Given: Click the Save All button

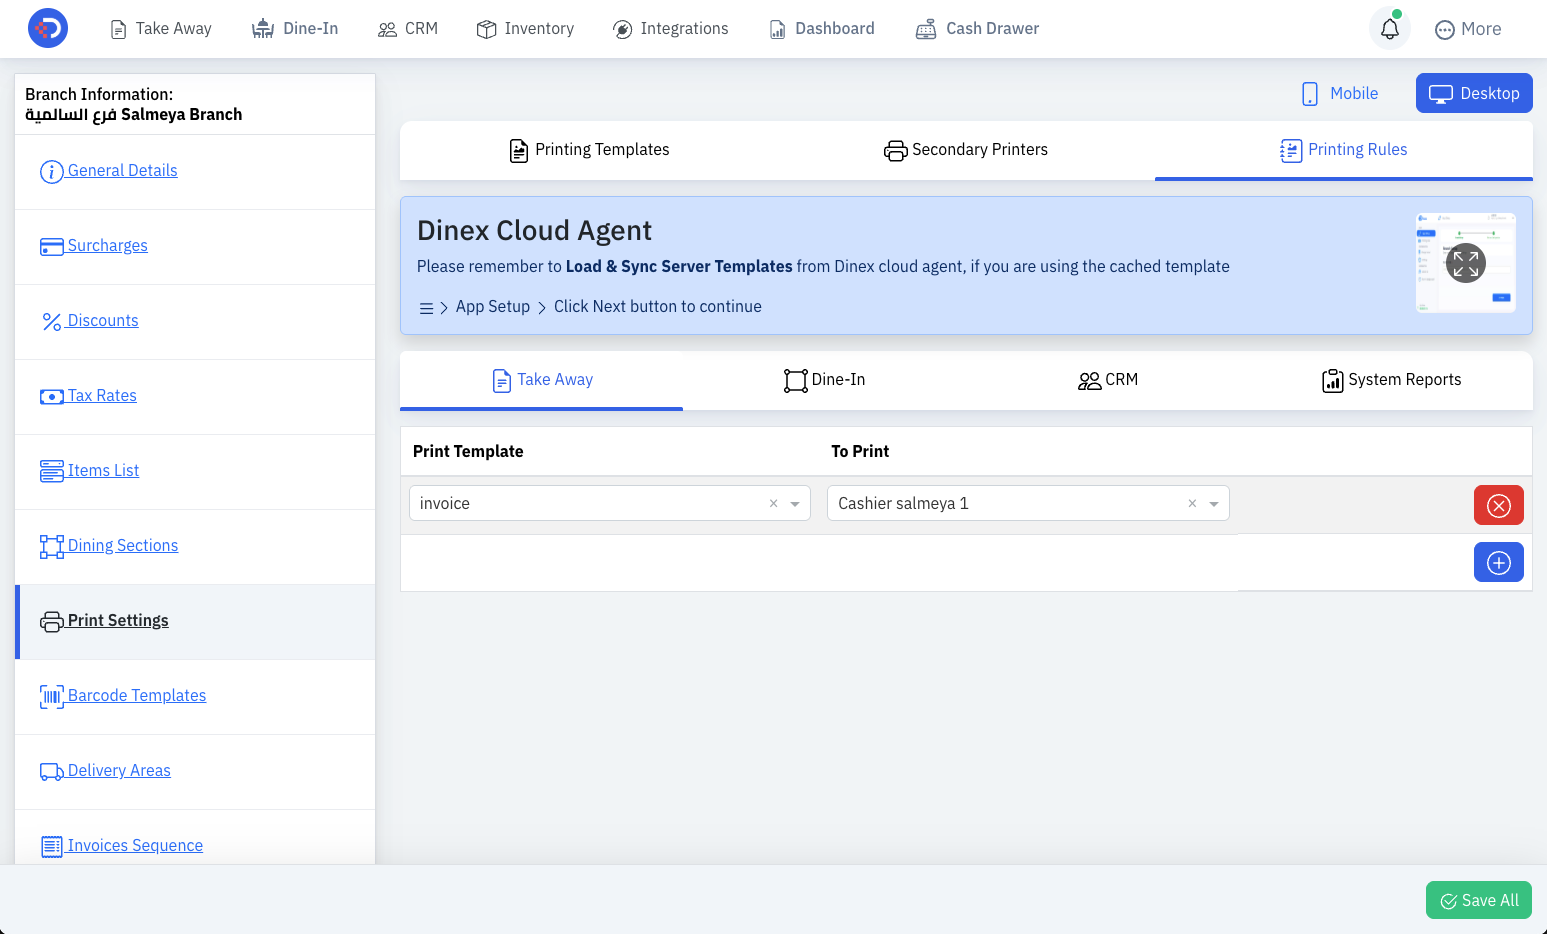Looking at the screenshot, I should pos(1479,900).
